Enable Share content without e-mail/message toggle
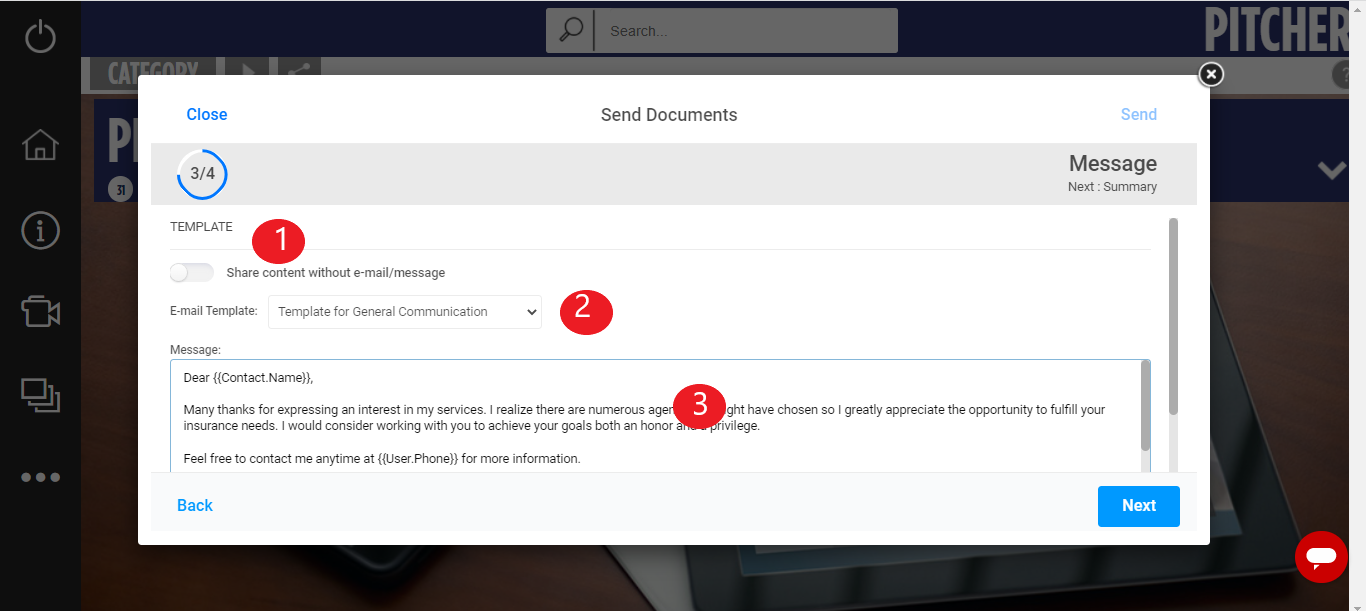The width and height of the screenshot is (1366, 611). [192, 273]
